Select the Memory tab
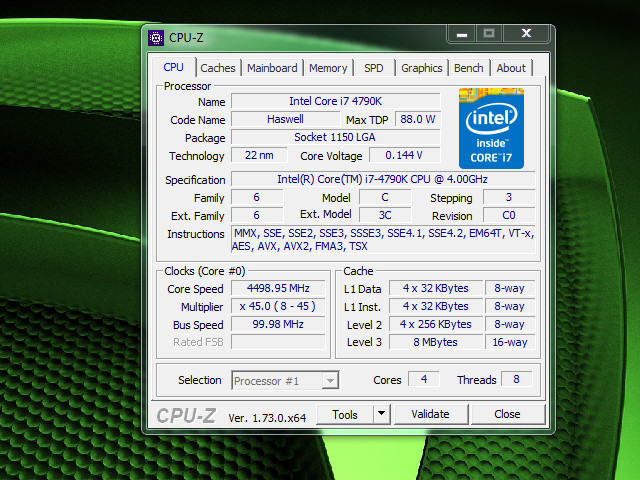The height and width of the screenshot is (480, 640). [x=328, y=68]
